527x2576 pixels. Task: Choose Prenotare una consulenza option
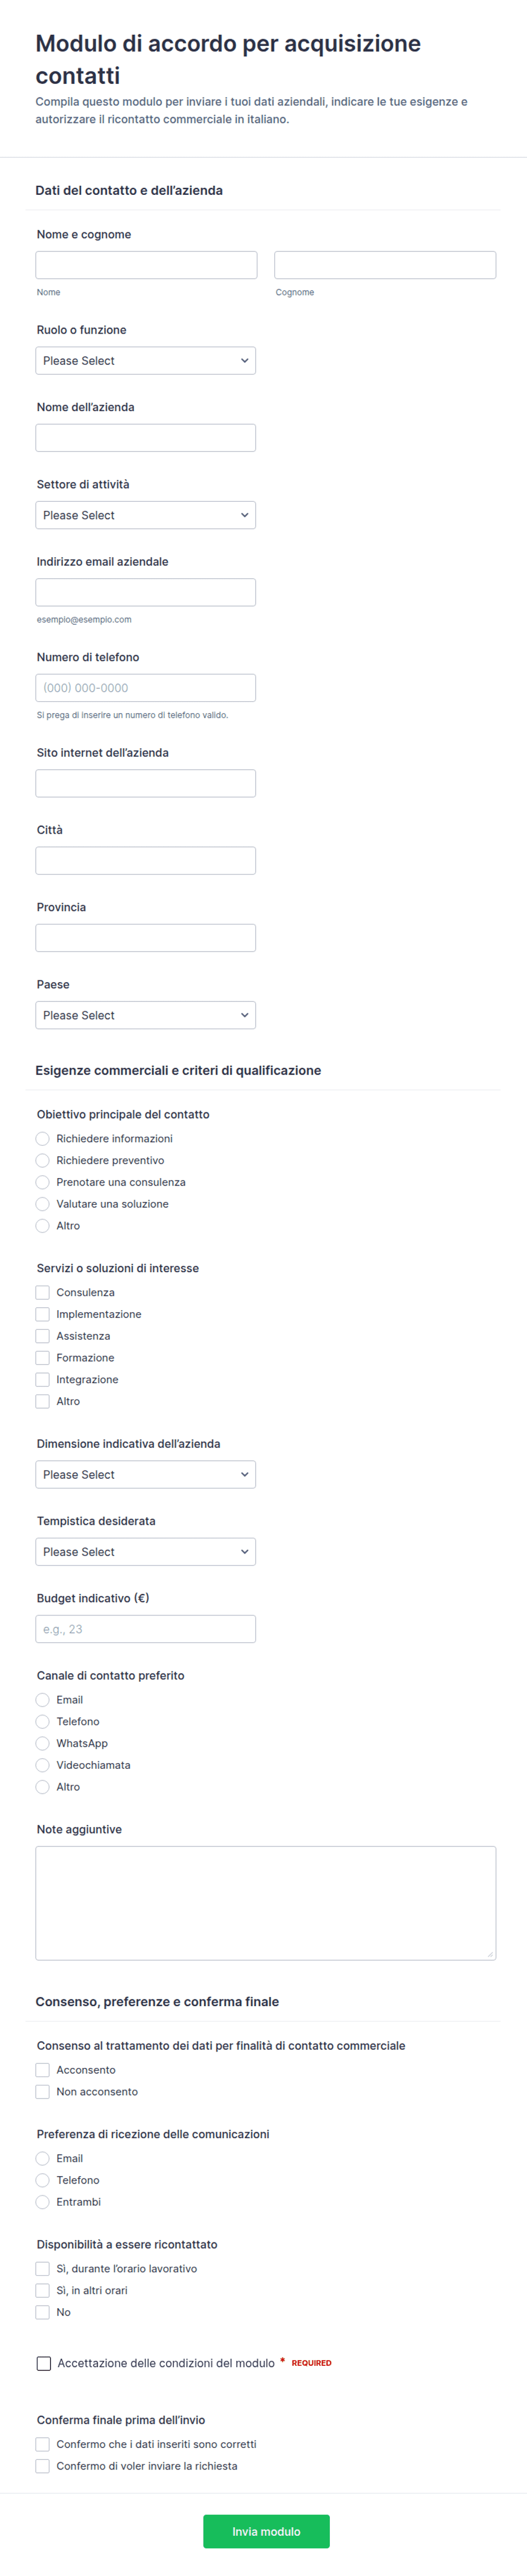click(42, 1182)
